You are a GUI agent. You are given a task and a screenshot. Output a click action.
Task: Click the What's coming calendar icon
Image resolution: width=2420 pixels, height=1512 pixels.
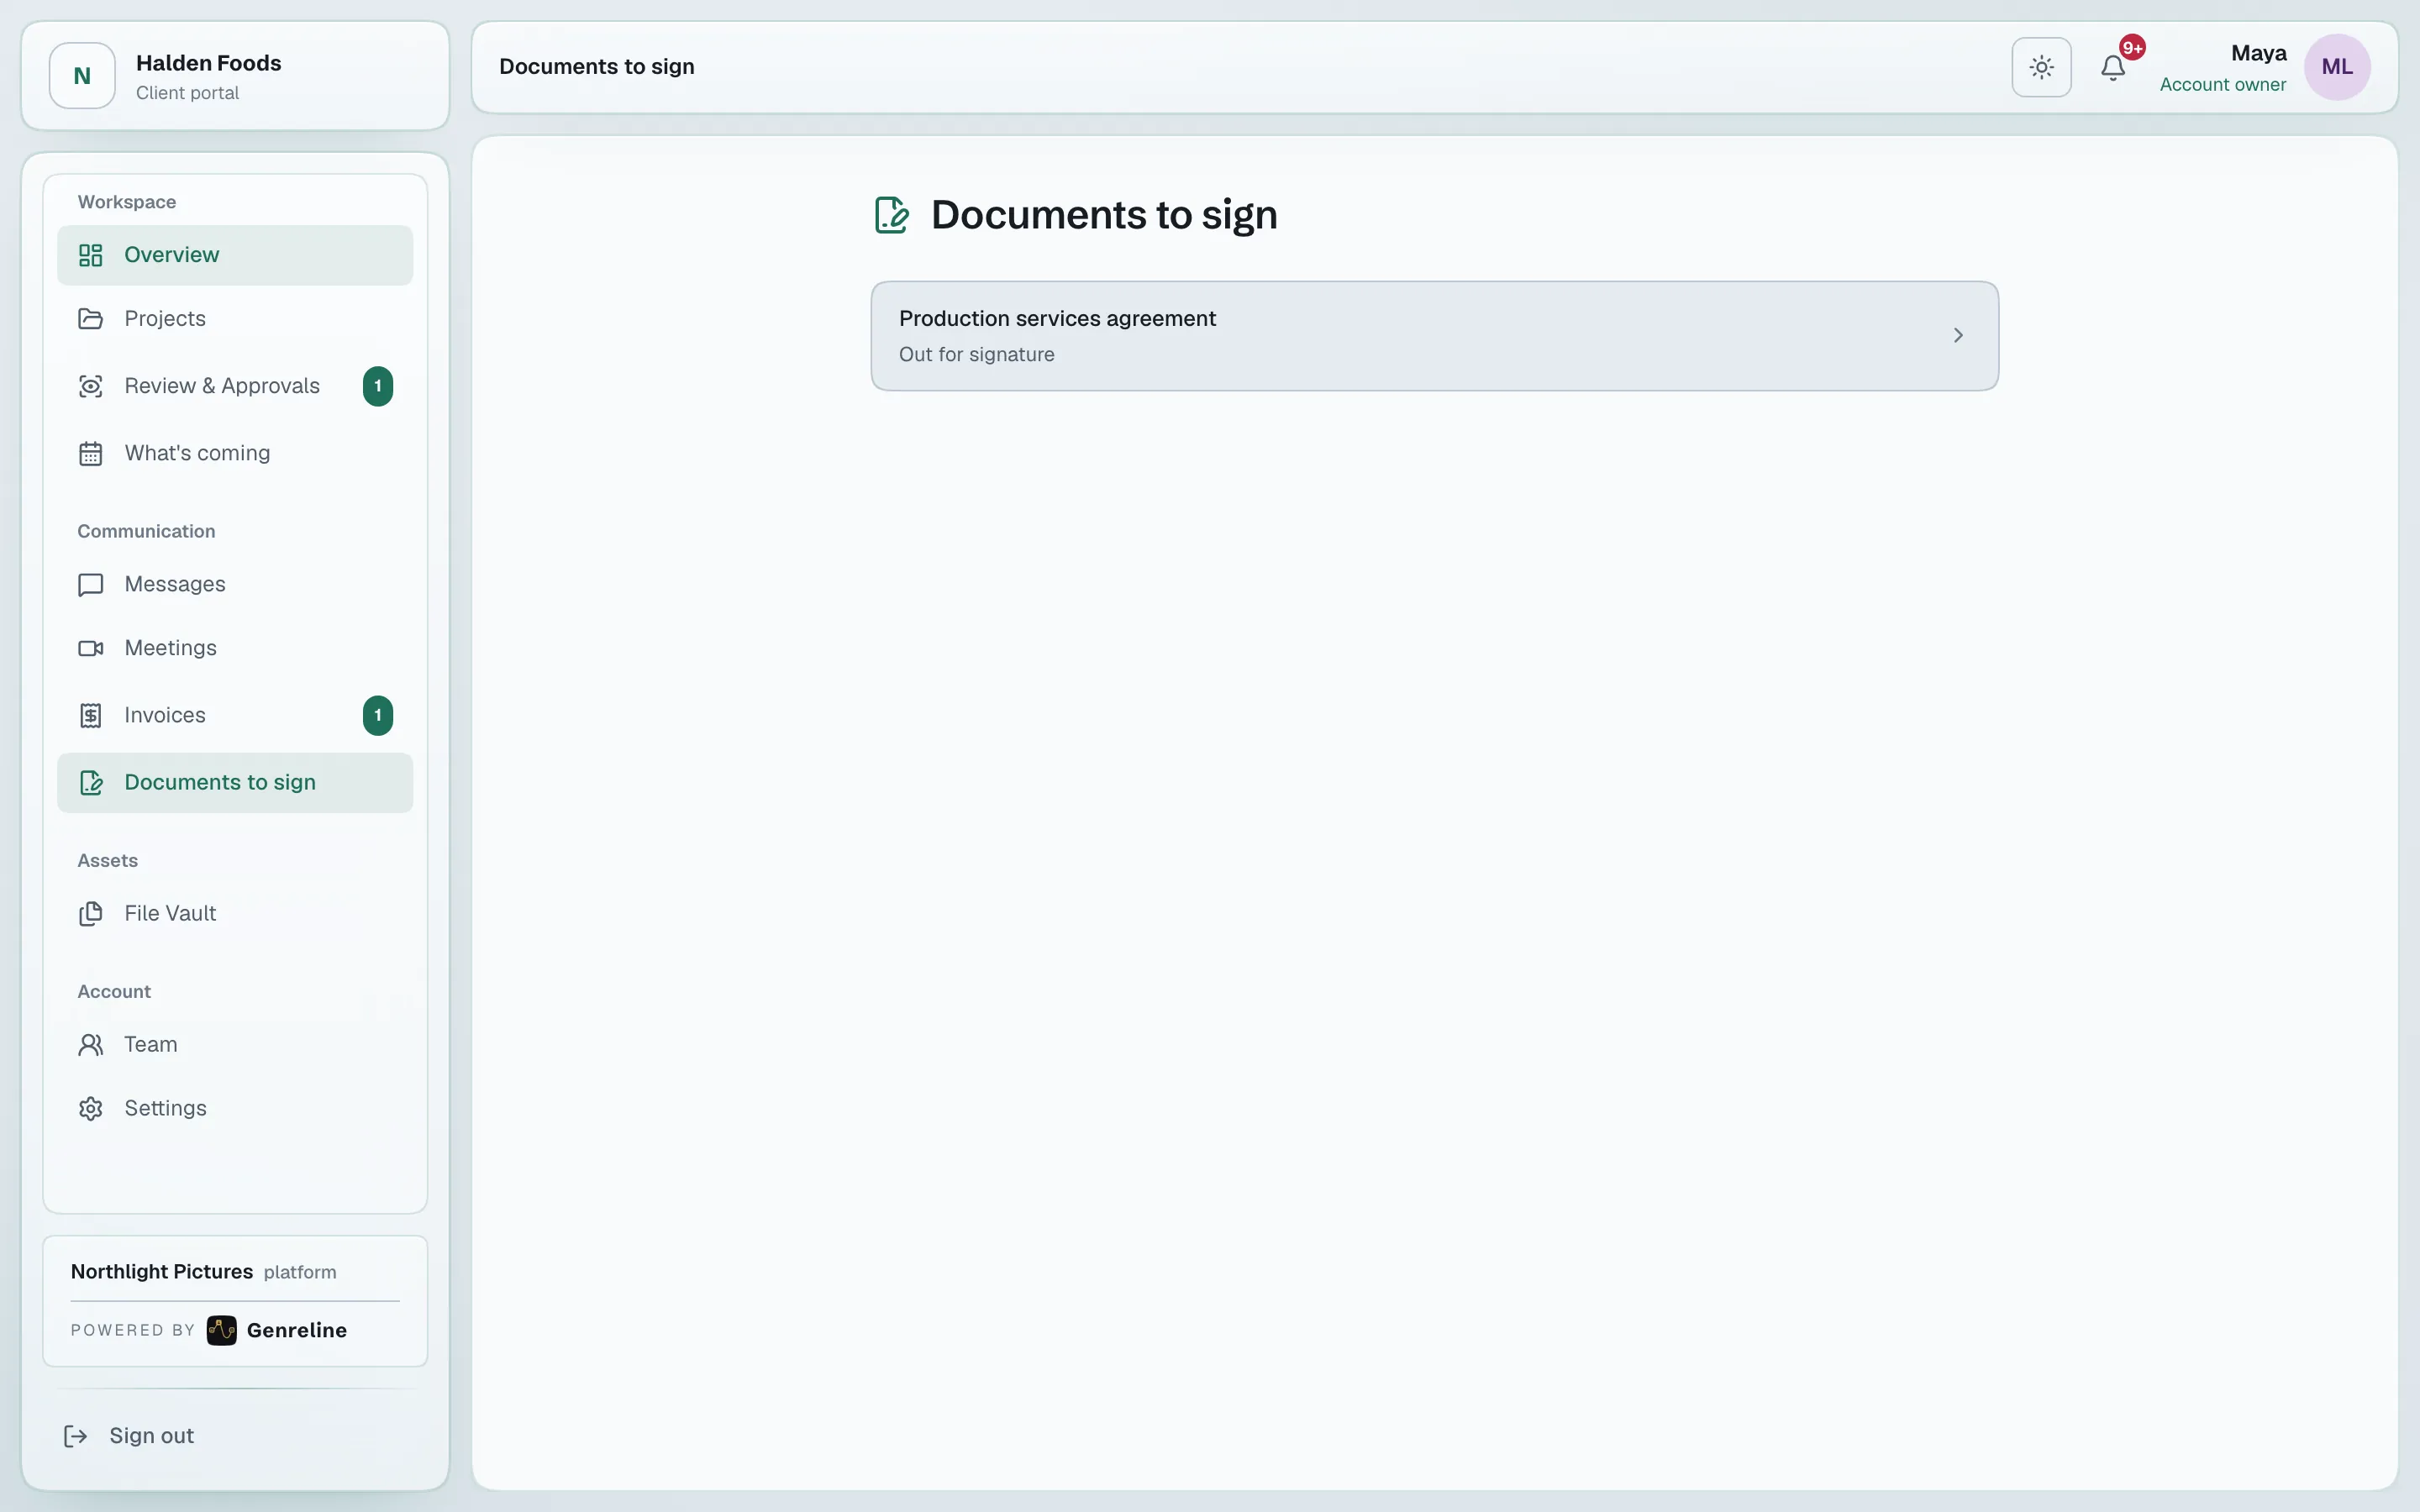pyautogui.click(x=91, y=453)
